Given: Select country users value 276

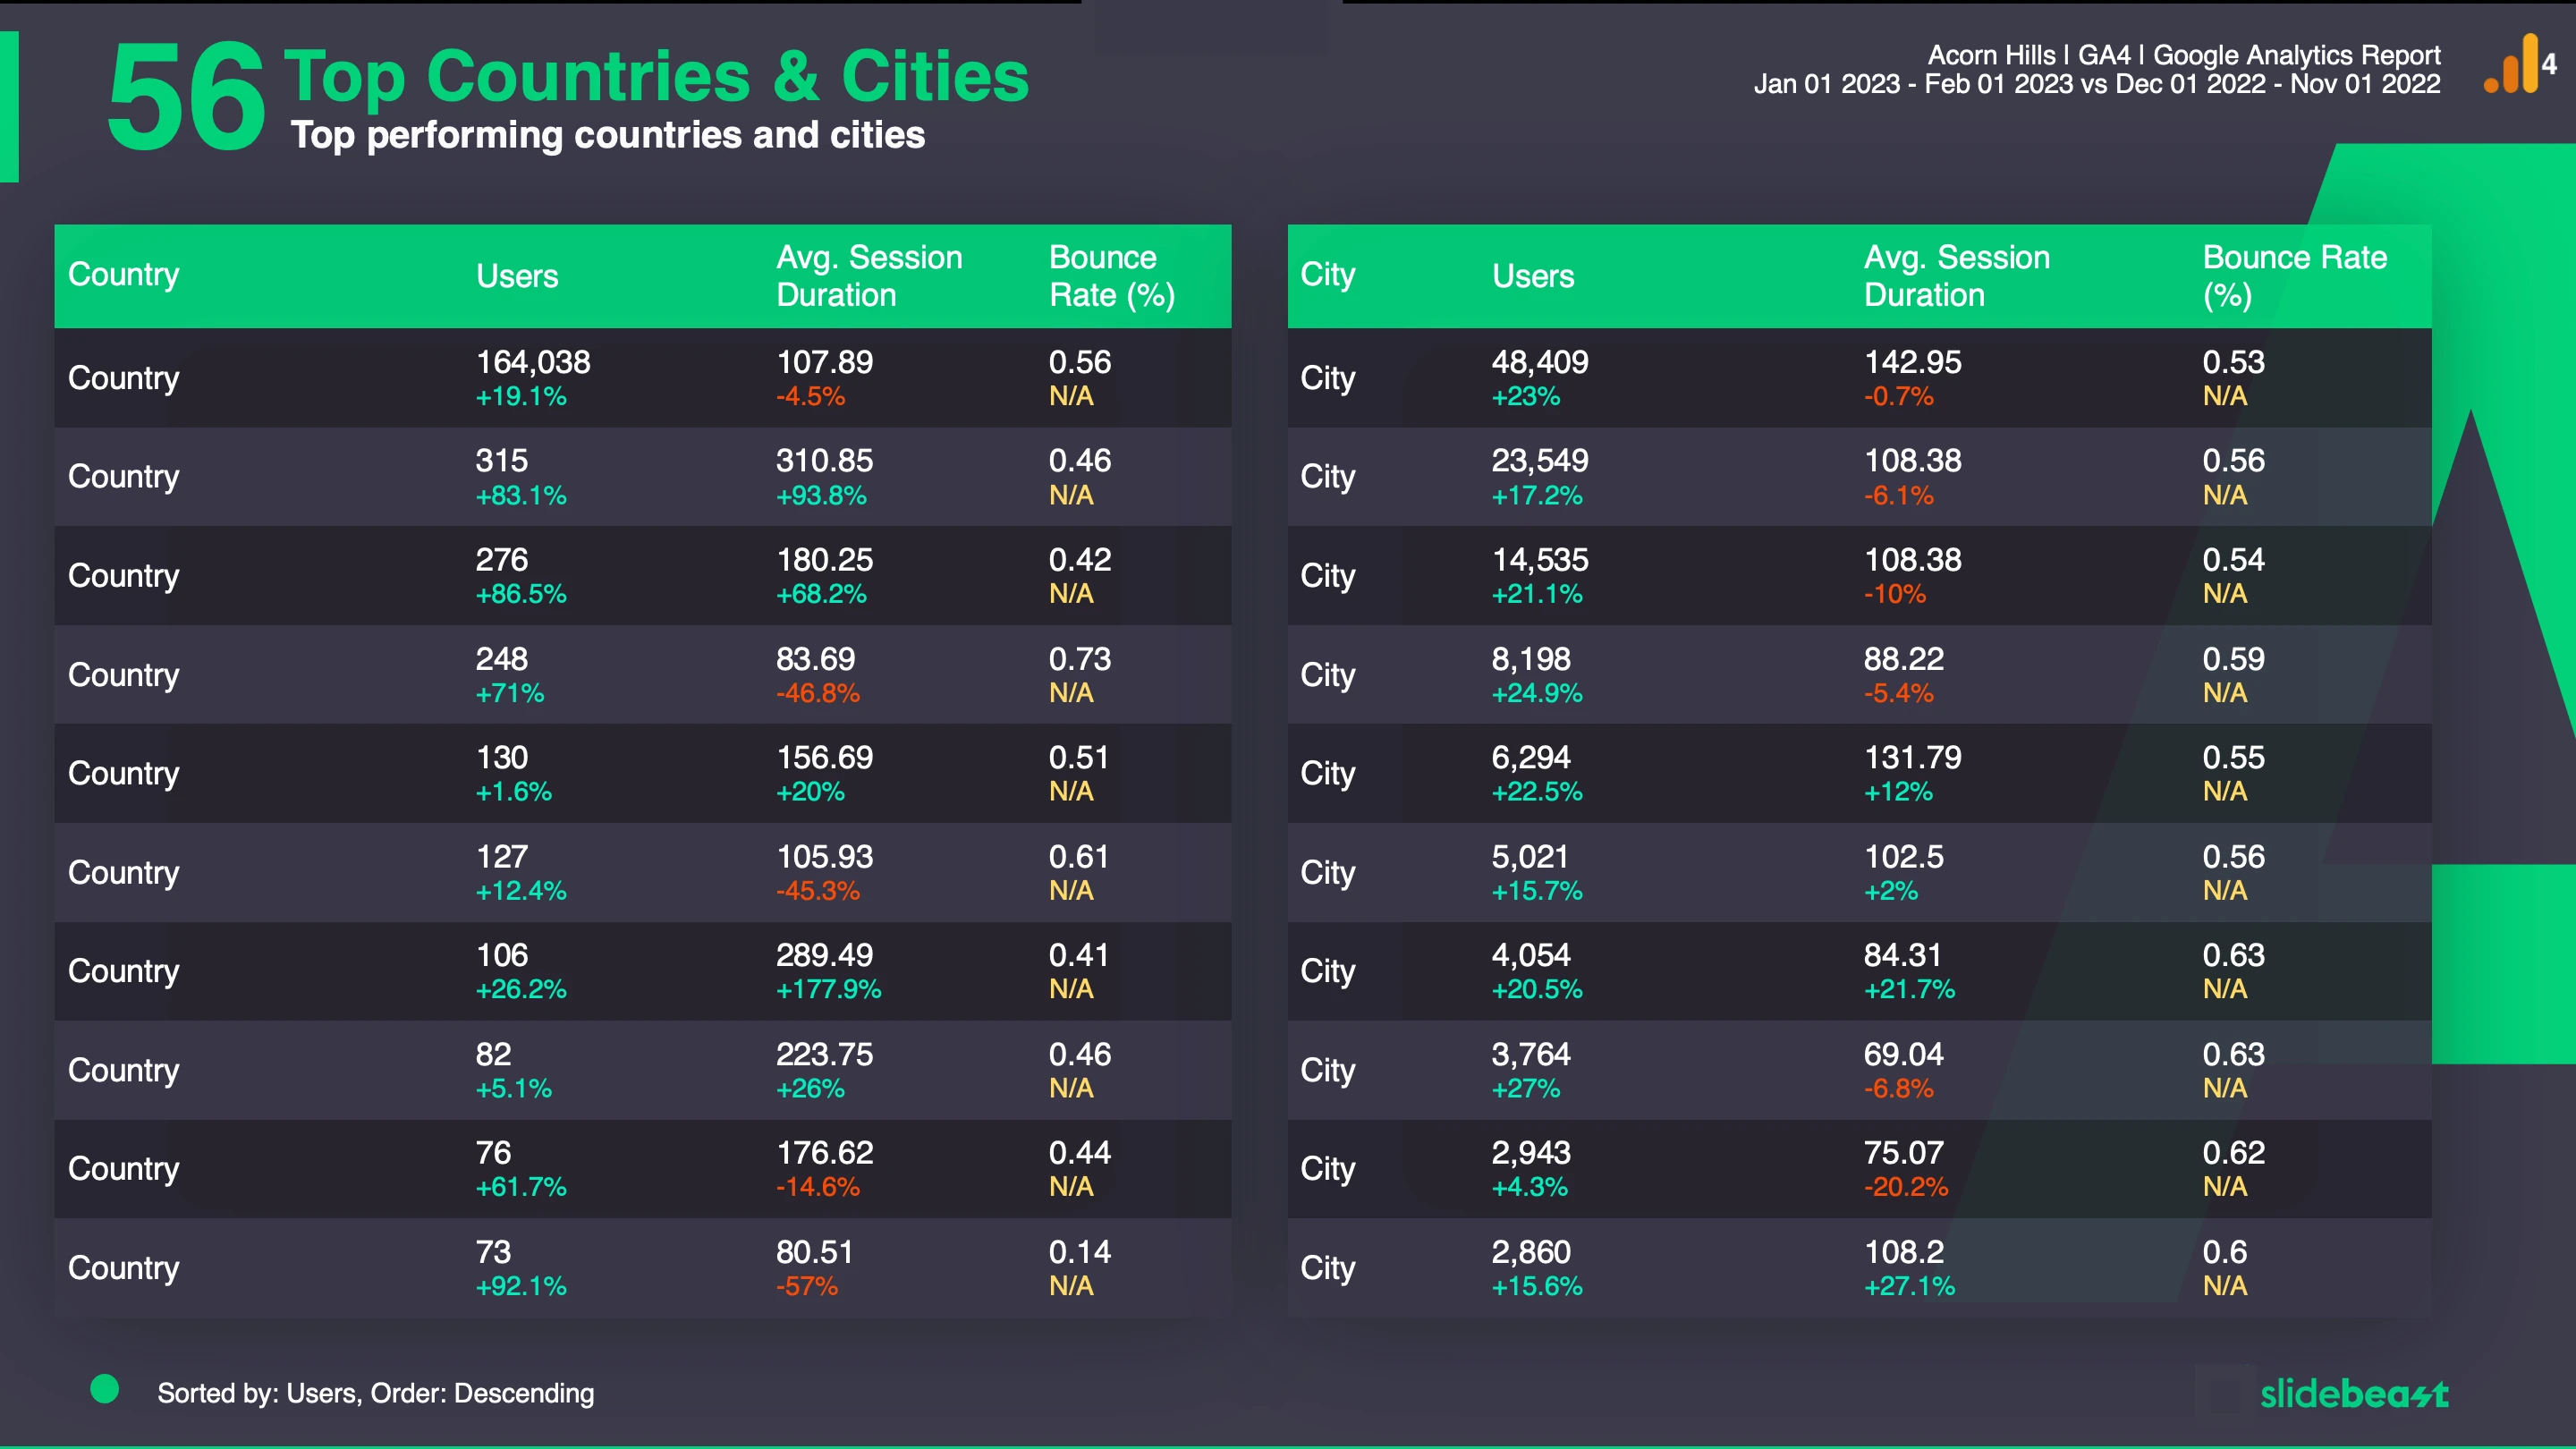Looking at the screenshot, I should click(x=502, y=560).
